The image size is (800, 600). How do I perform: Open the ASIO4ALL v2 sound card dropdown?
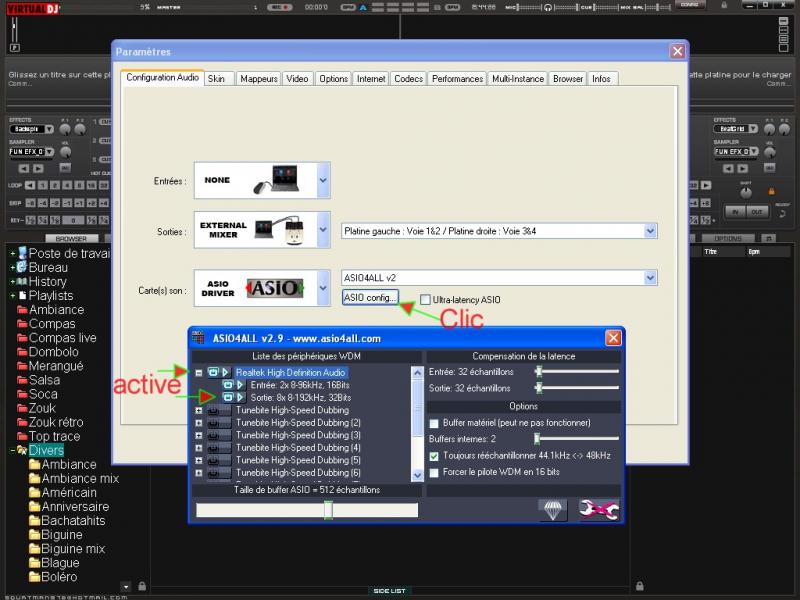click(650, 278)
